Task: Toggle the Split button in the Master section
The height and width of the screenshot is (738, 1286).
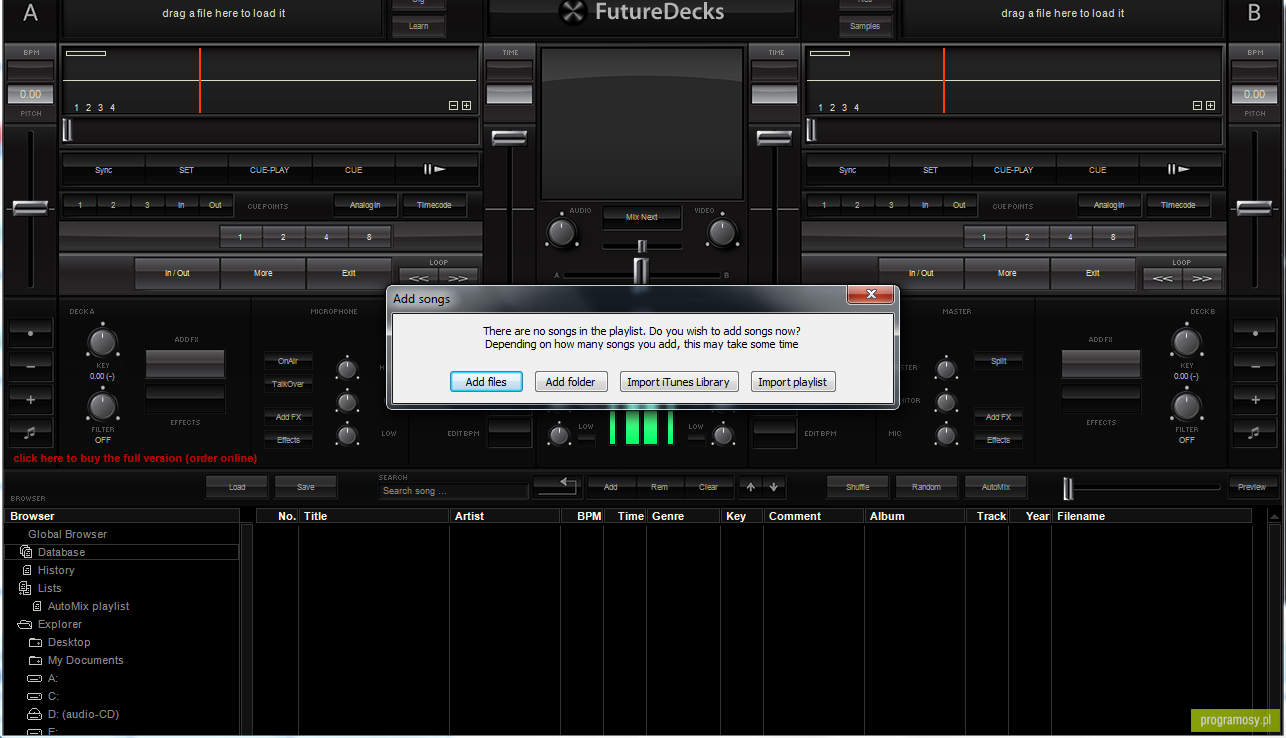Action: coord(998,361)
